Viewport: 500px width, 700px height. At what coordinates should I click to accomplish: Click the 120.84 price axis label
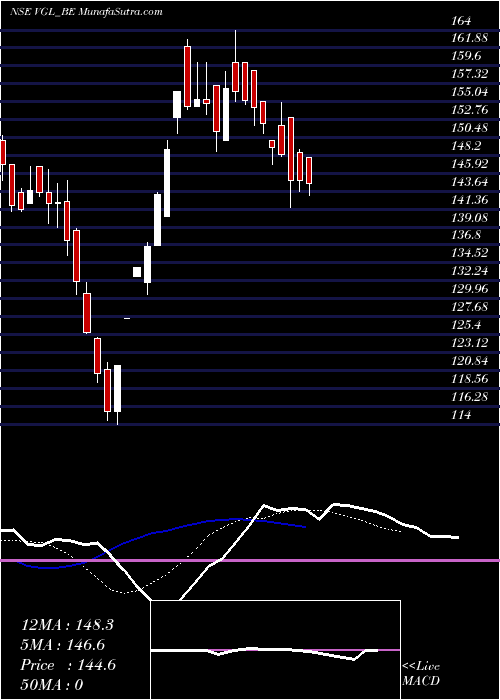point(469,361)
